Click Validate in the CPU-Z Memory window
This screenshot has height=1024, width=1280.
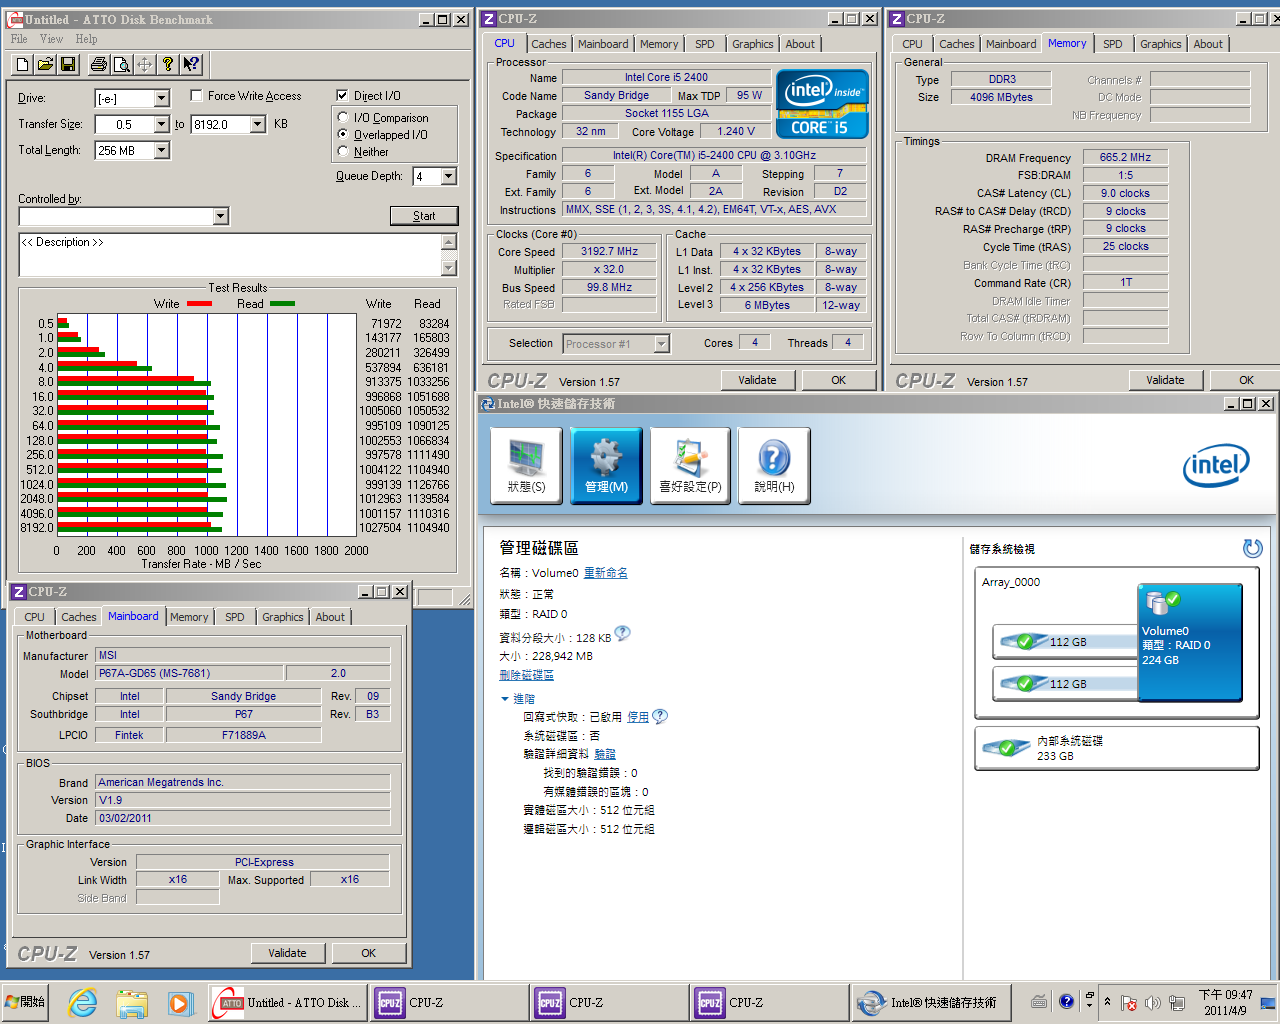click(x=1165, y=380)
